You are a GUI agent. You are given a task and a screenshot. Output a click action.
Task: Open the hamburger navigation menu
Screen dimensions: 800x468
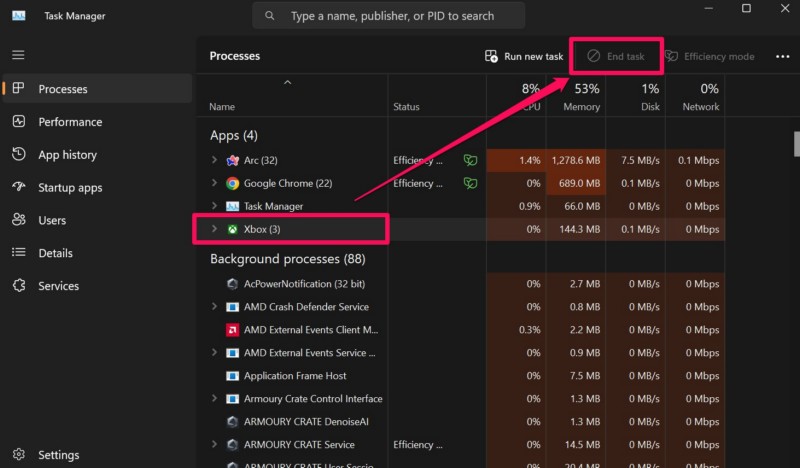(18, 55)
